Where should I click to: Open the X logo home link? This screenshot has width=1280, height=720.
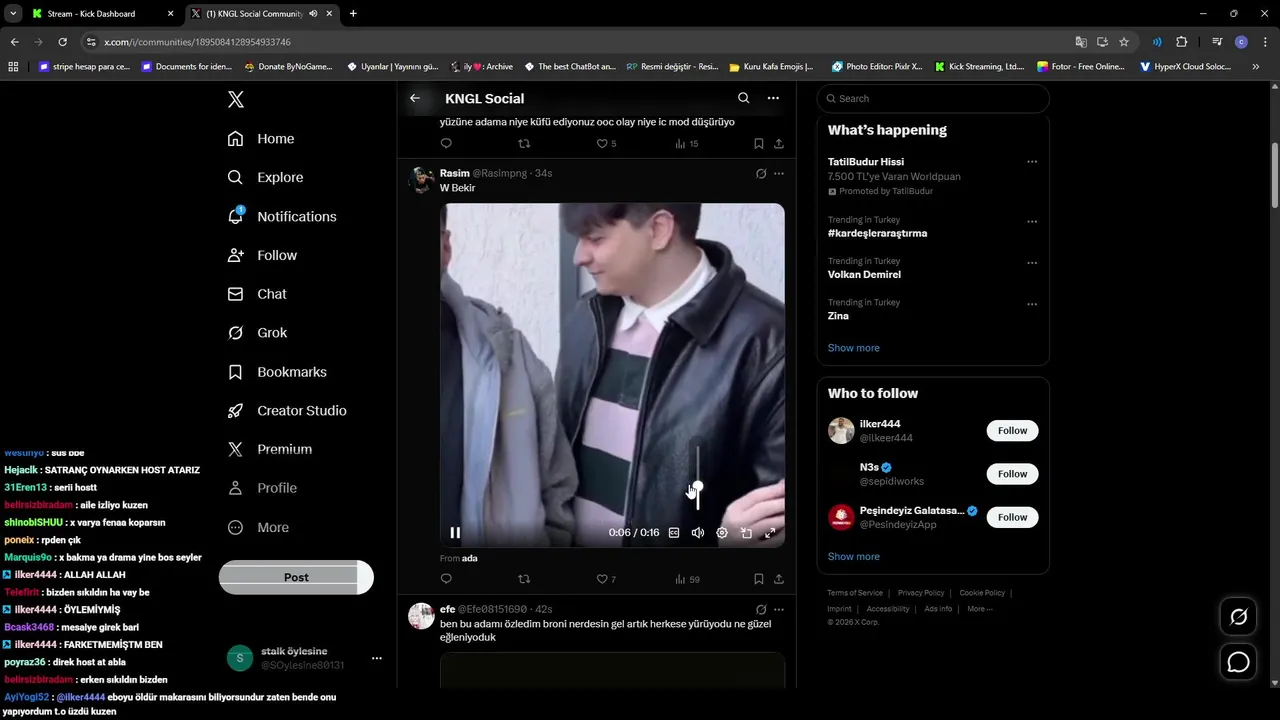(x=235, y=99)
